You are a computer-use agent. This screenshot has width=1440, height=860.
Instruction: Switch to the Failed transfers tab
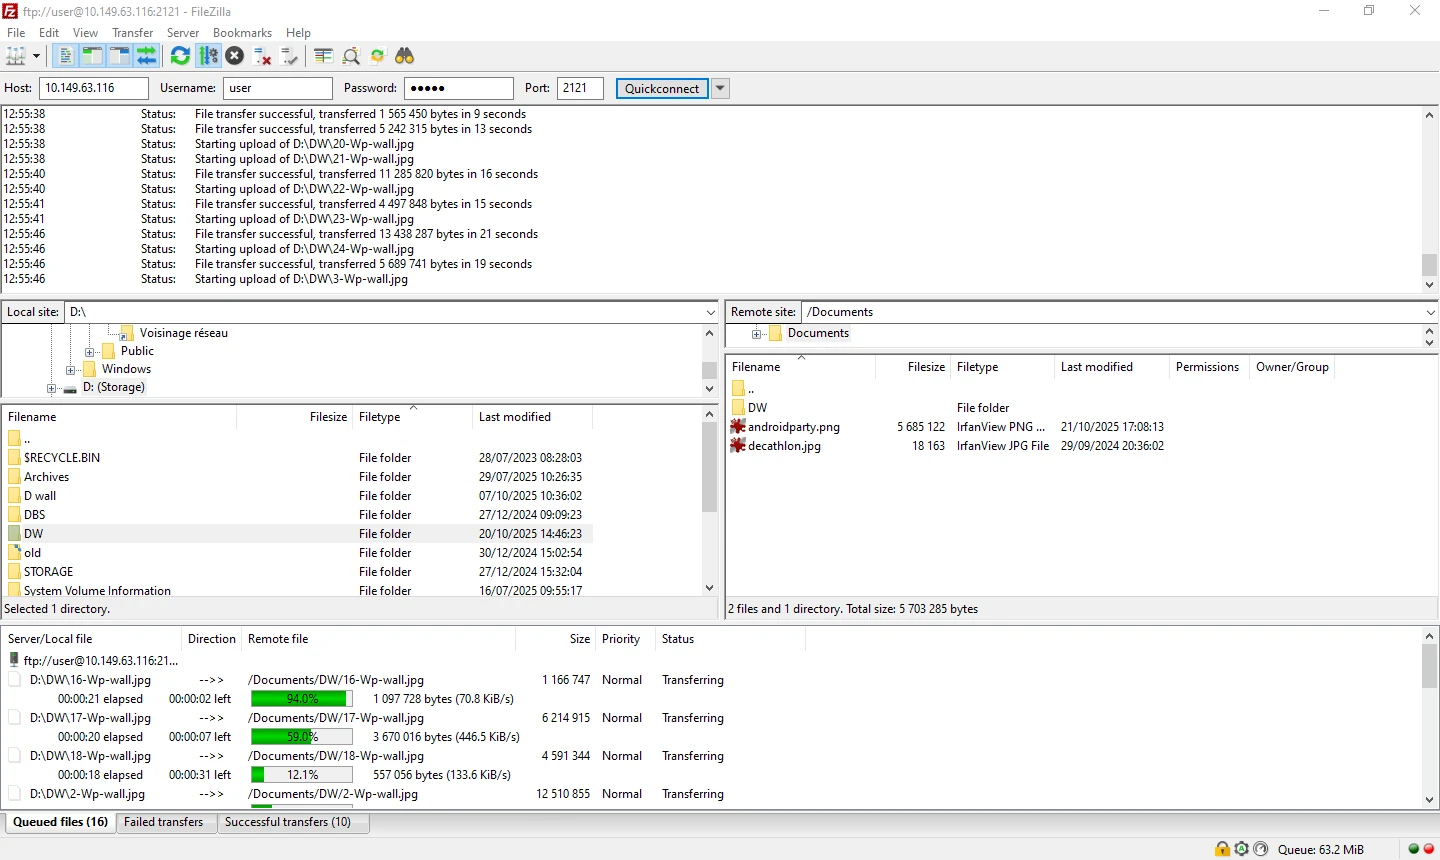click(x=164, y=822)
